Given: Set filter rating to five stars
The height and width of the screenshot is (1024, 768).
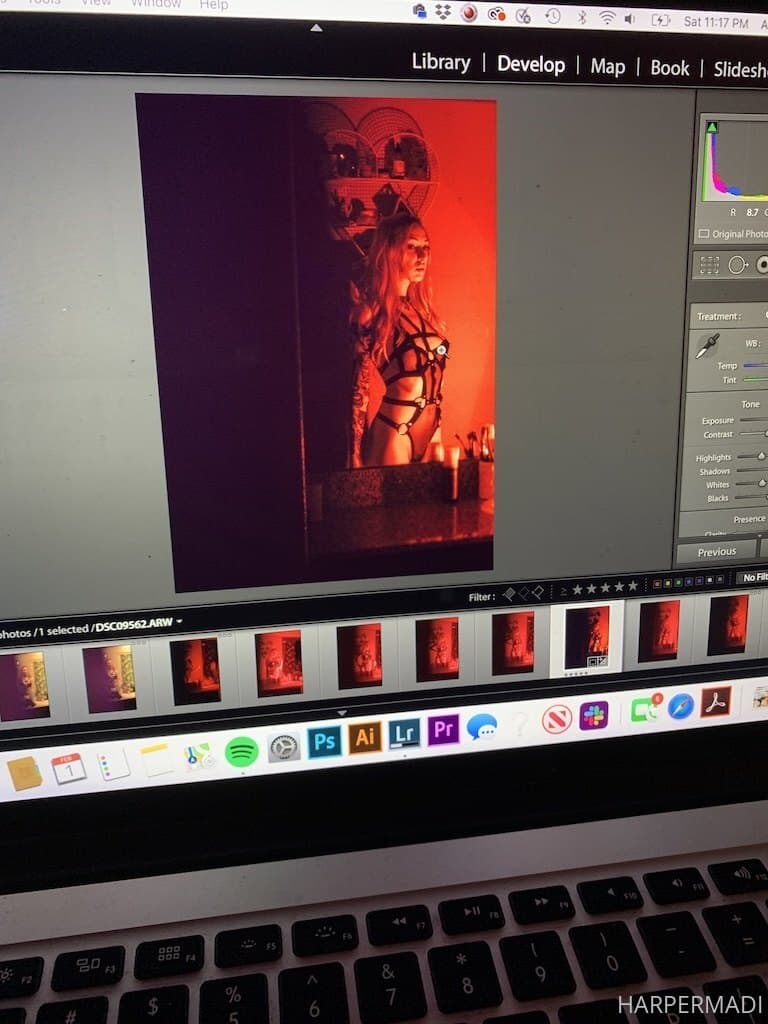Looking at the screenshot, I should tap(632, 586).
